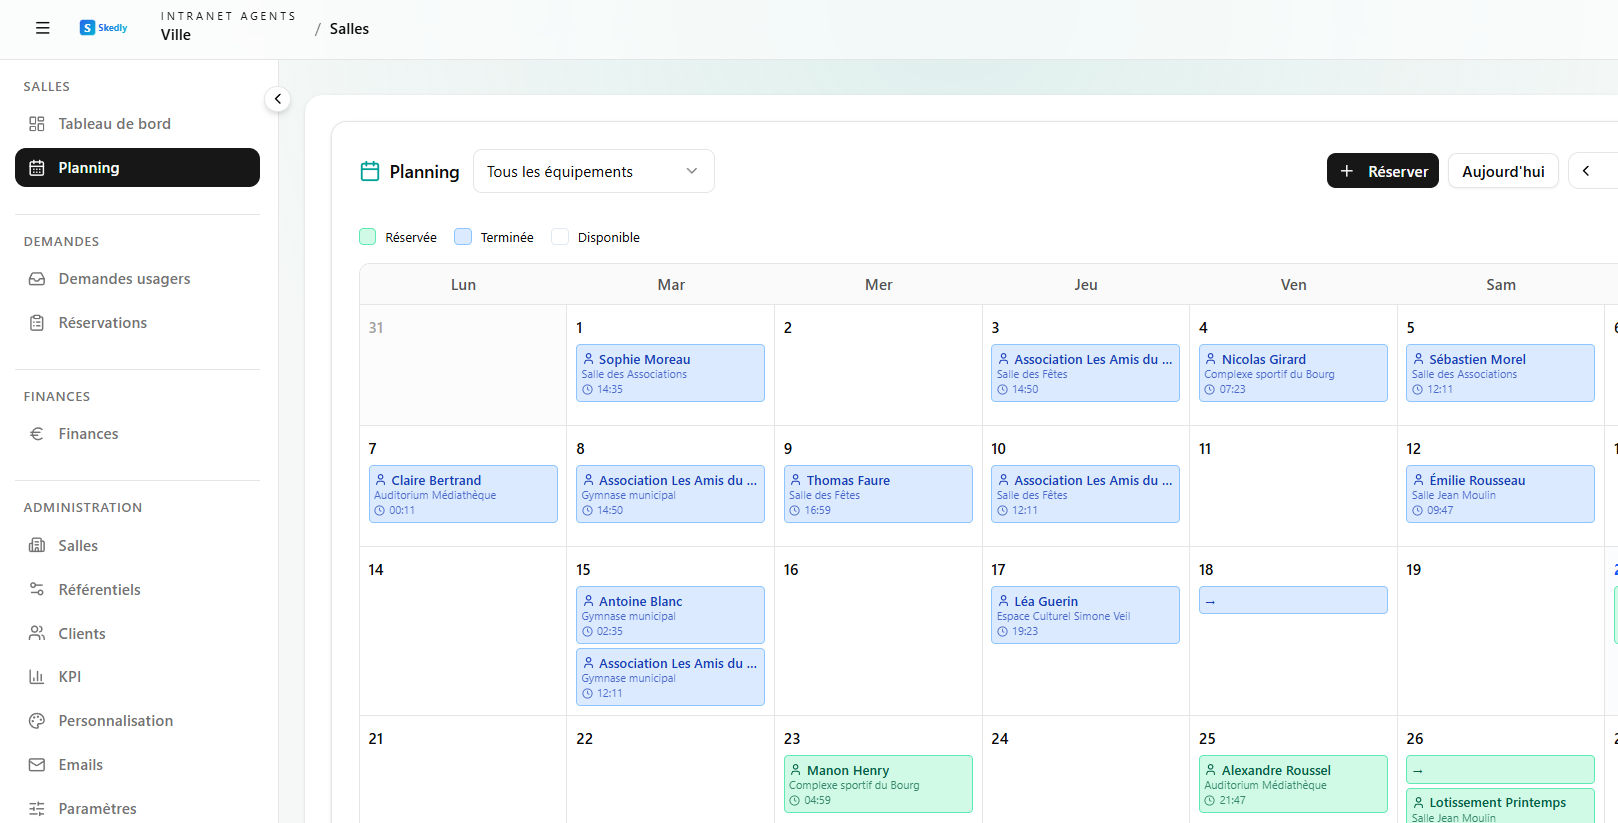Click the Skedly logo
The height and width of the screenshot is (823, 1618).
coord(104,28)
